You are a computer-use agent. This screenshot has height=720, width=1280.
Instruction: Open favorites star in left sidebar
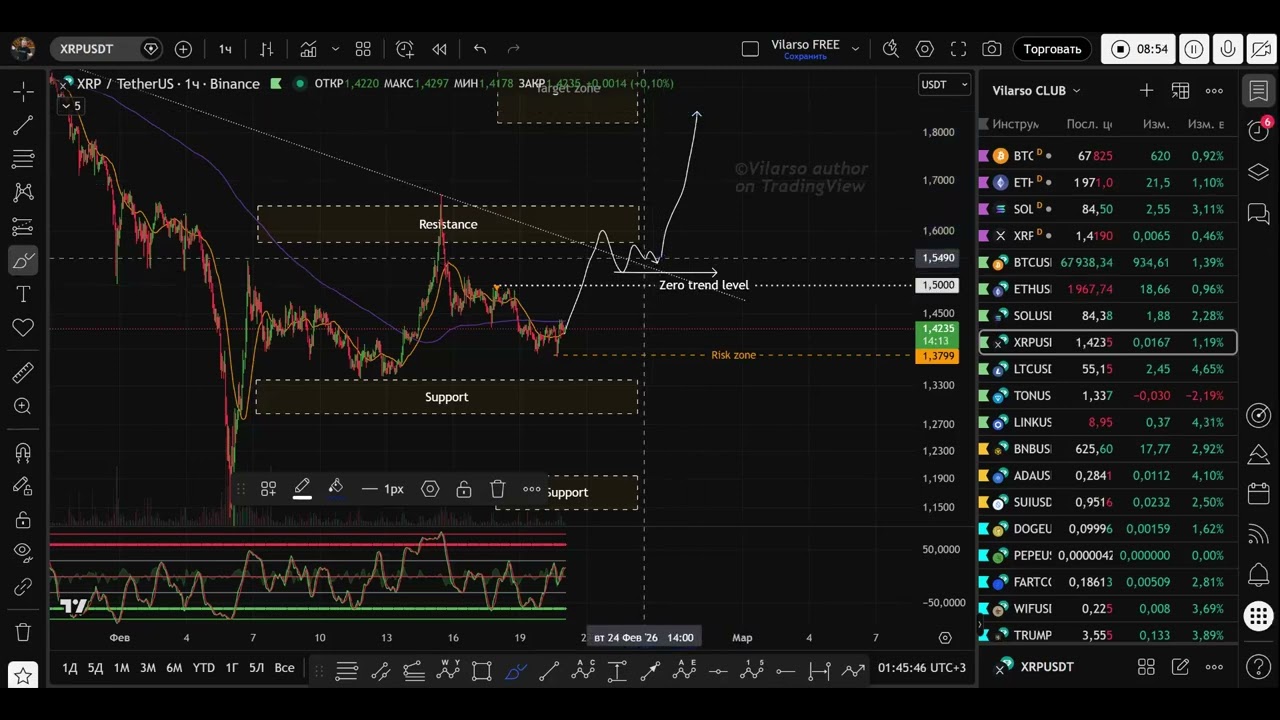point(23,676)
